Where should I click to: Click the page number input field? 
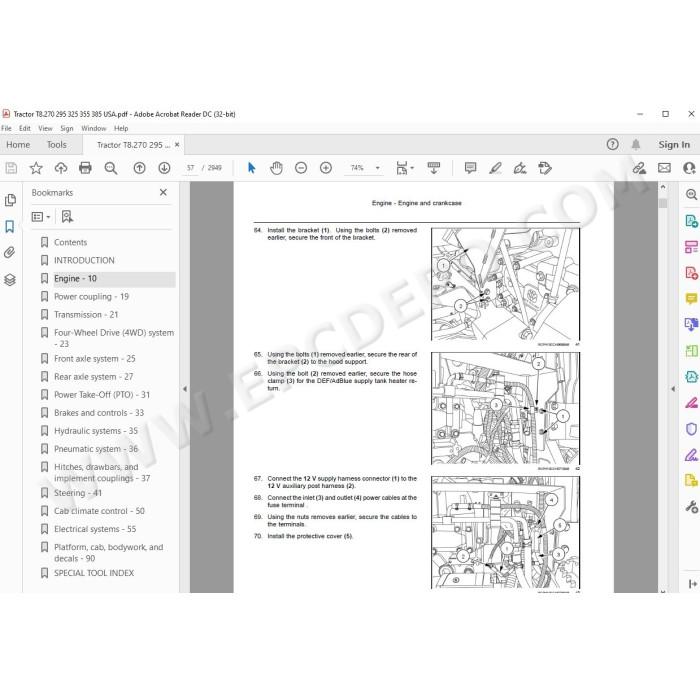click(191, 168)
